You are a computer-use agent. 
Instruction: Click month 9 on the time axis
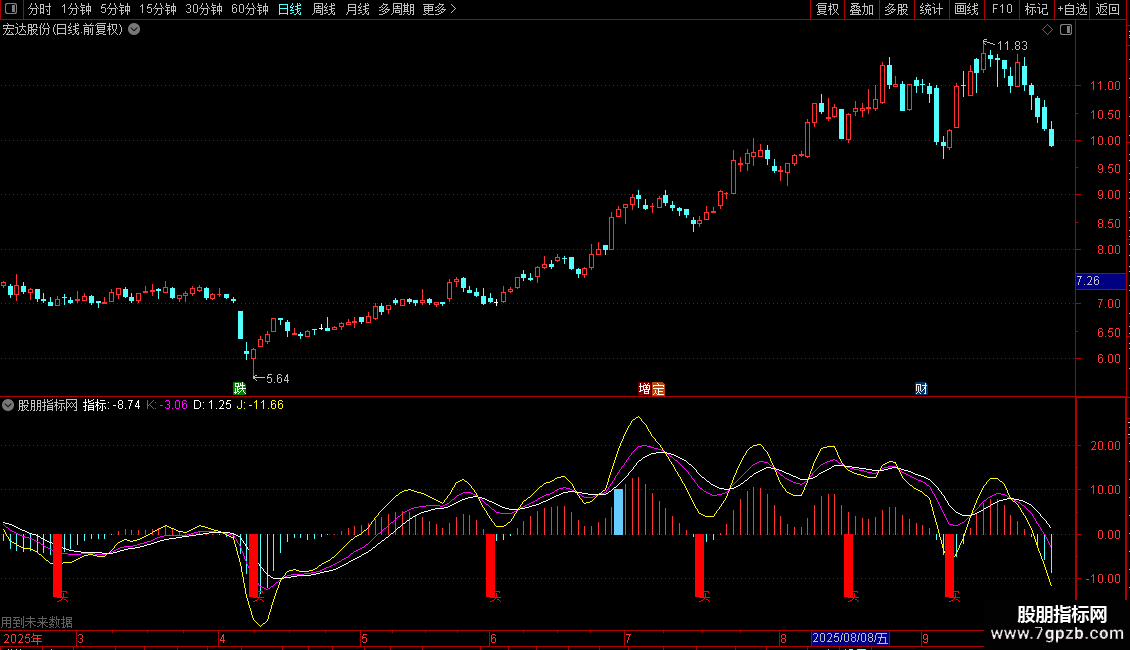pyautogui.click(x=925, y=638)
